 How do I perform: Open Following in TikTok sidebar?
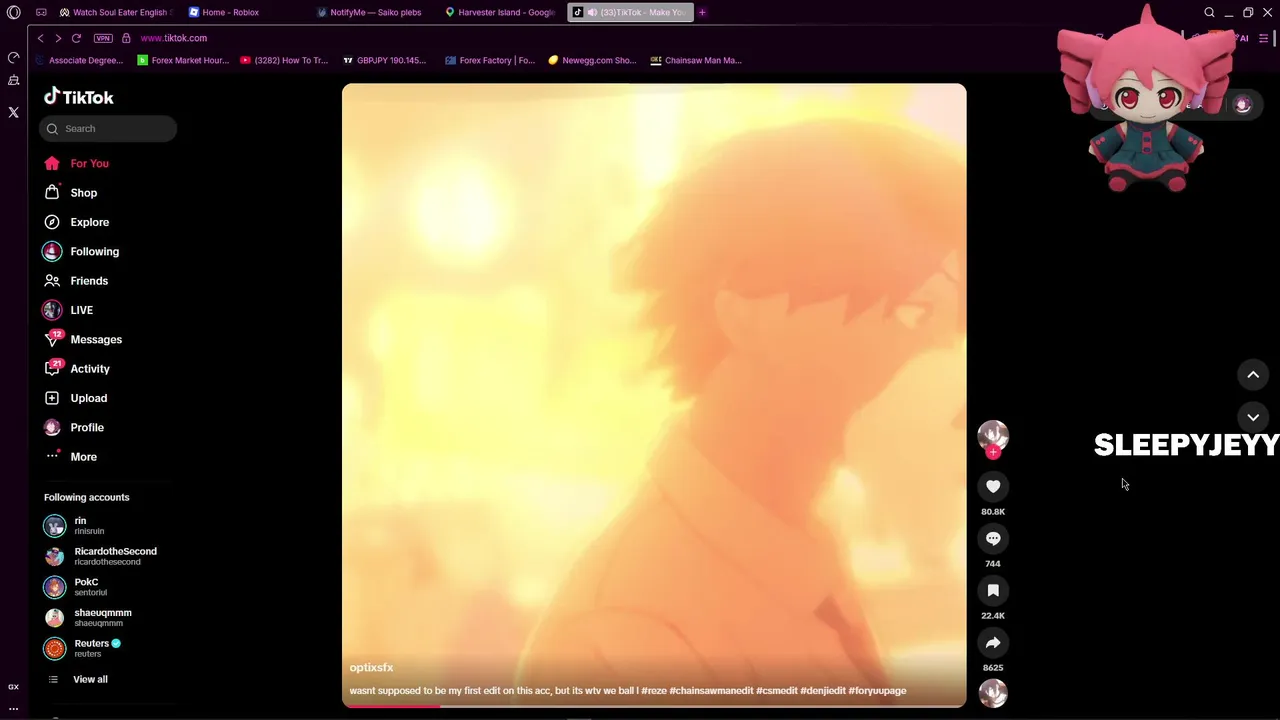point(94,251)
